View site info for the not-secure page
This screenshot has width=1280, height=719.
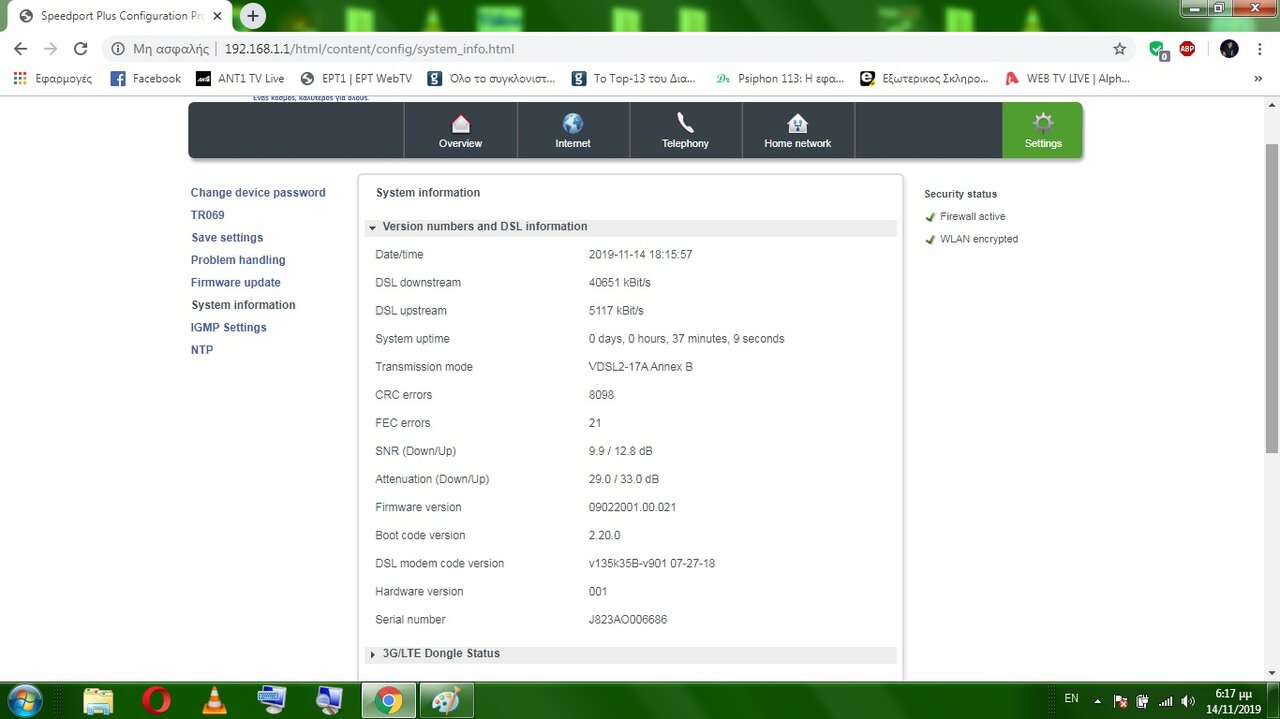tap(159, 49)
